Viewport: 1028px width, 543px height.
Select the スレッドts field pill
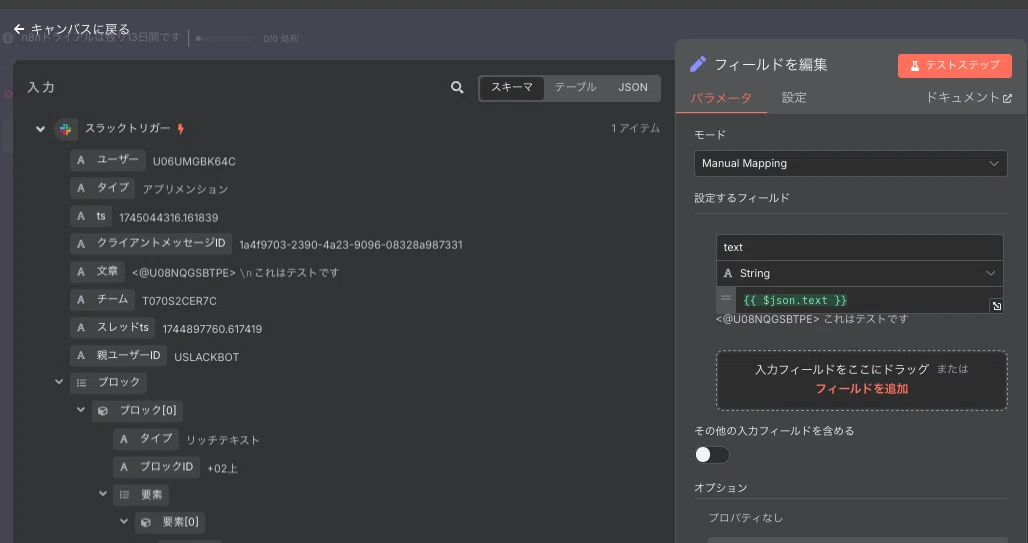[x=112, y=327]
